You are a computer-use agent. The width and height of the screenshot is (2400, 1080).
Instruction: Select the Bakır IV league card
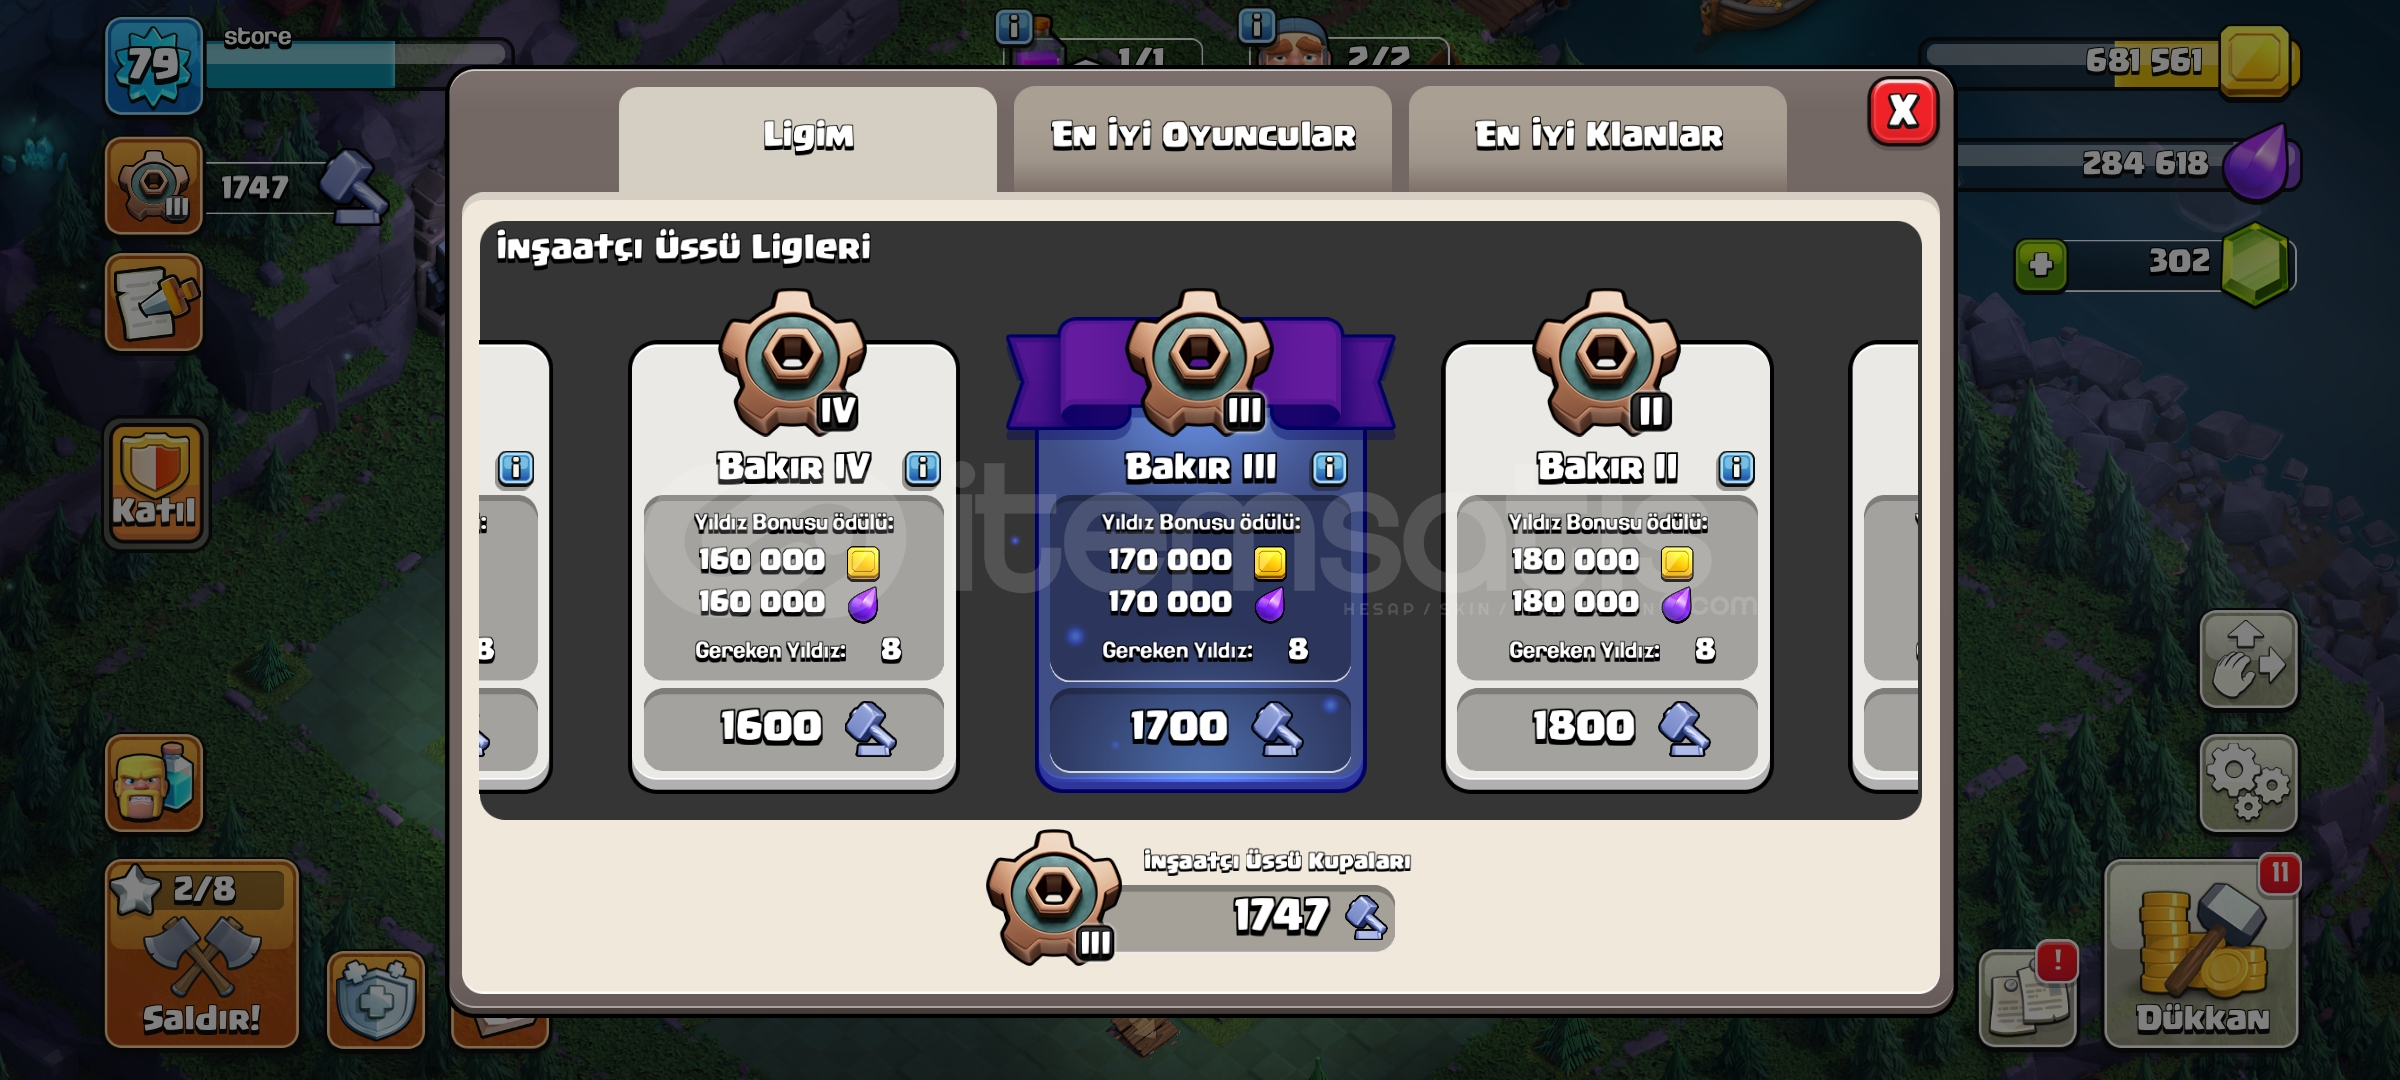tap(794, 566)
